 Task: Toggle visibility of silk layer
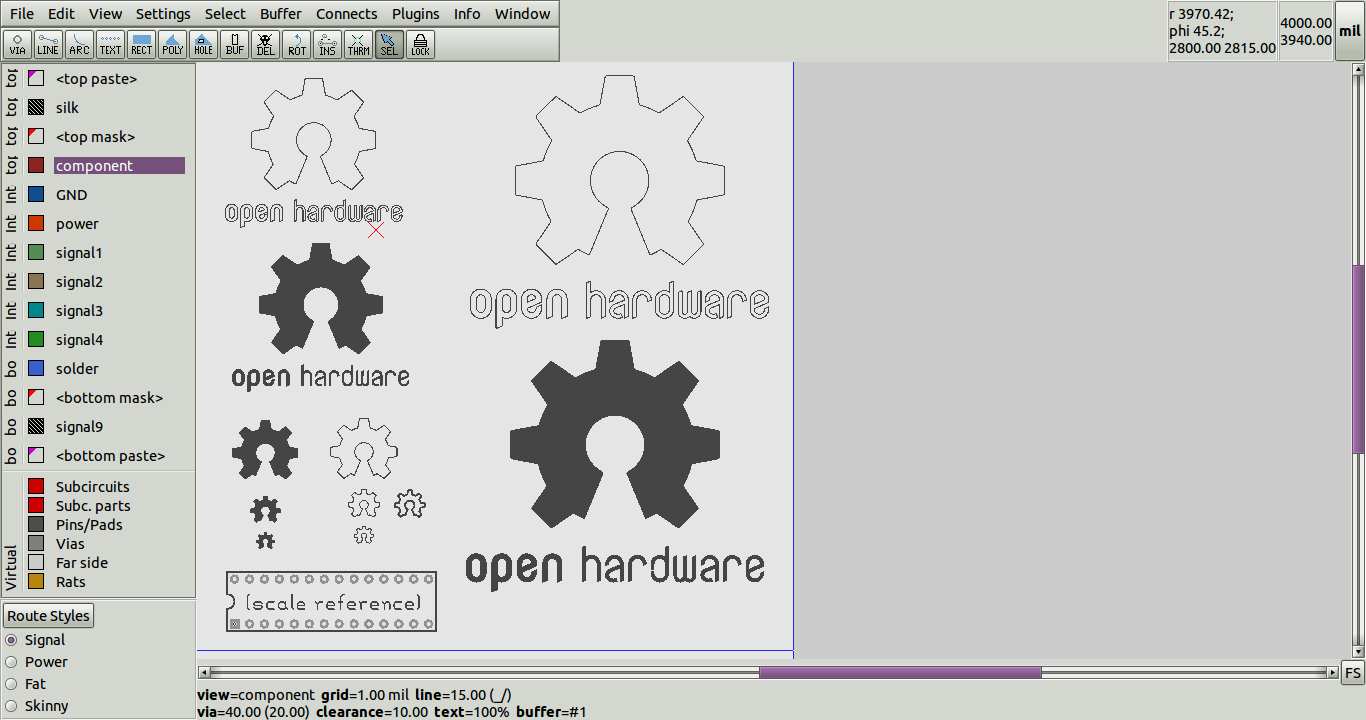[36, 107]
